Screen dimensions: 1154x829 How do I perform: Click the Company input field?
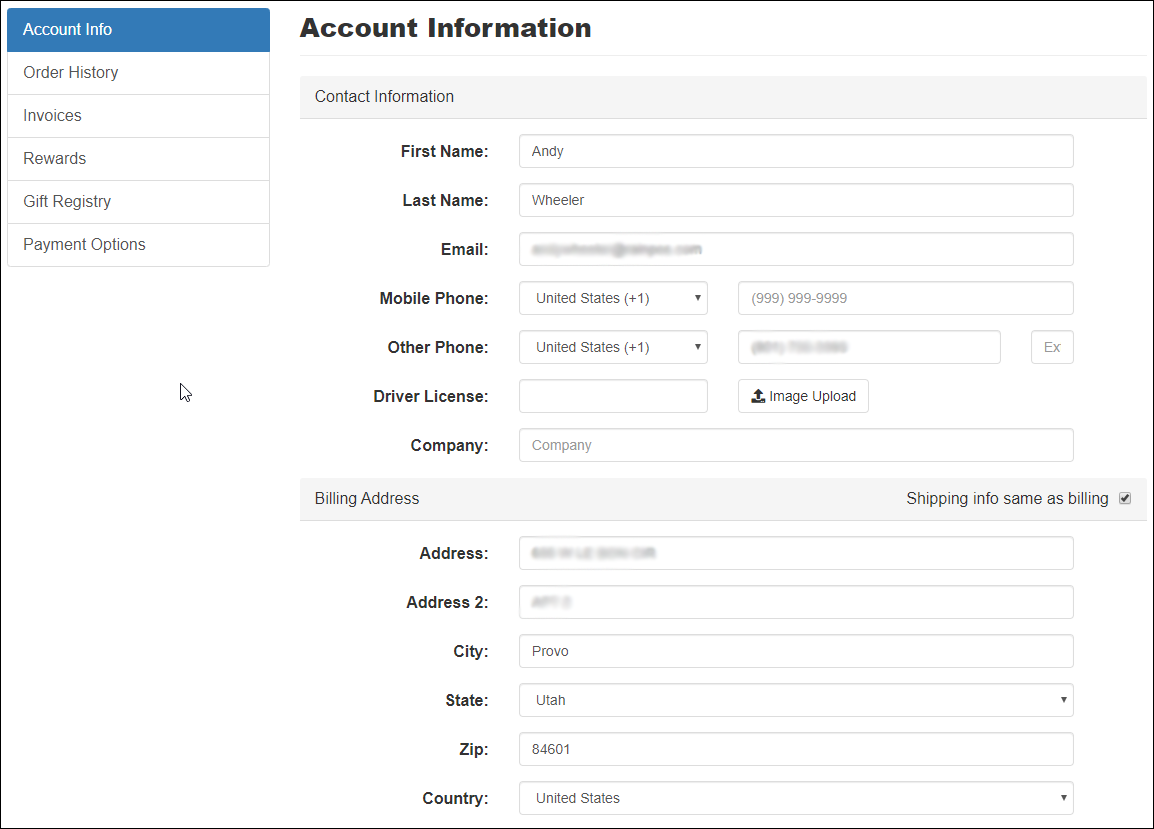(796, 445)
